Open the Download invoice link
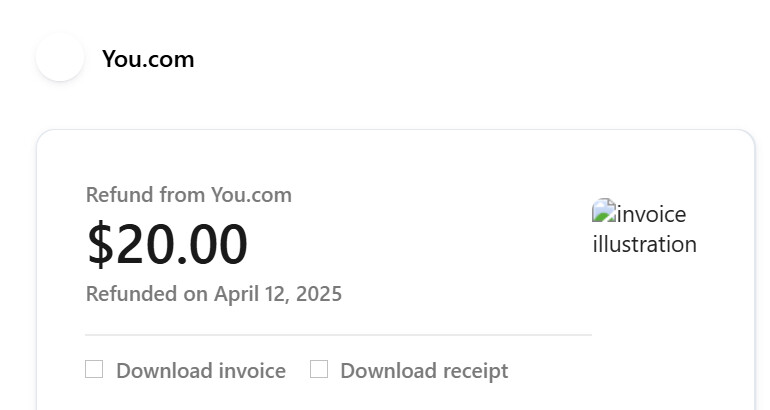 pos(200,371)
